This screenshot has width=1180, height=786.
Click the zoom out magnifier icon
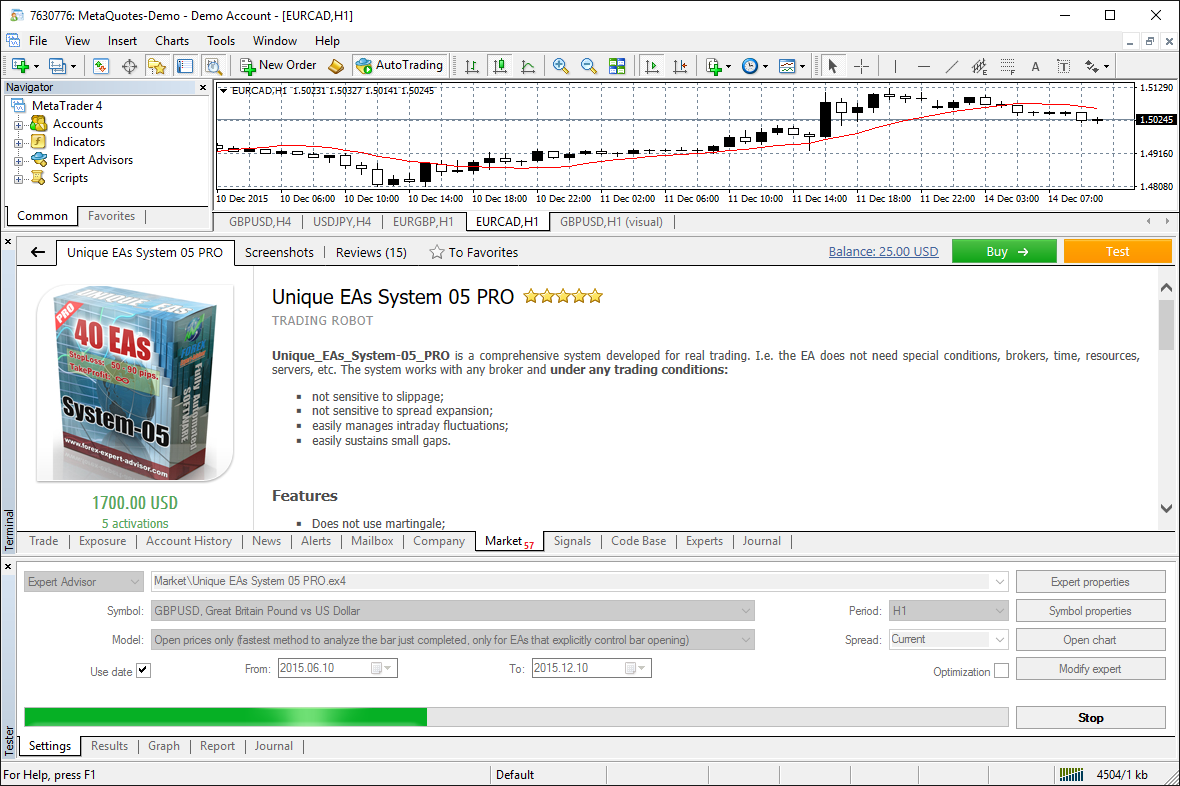(589, 66)
